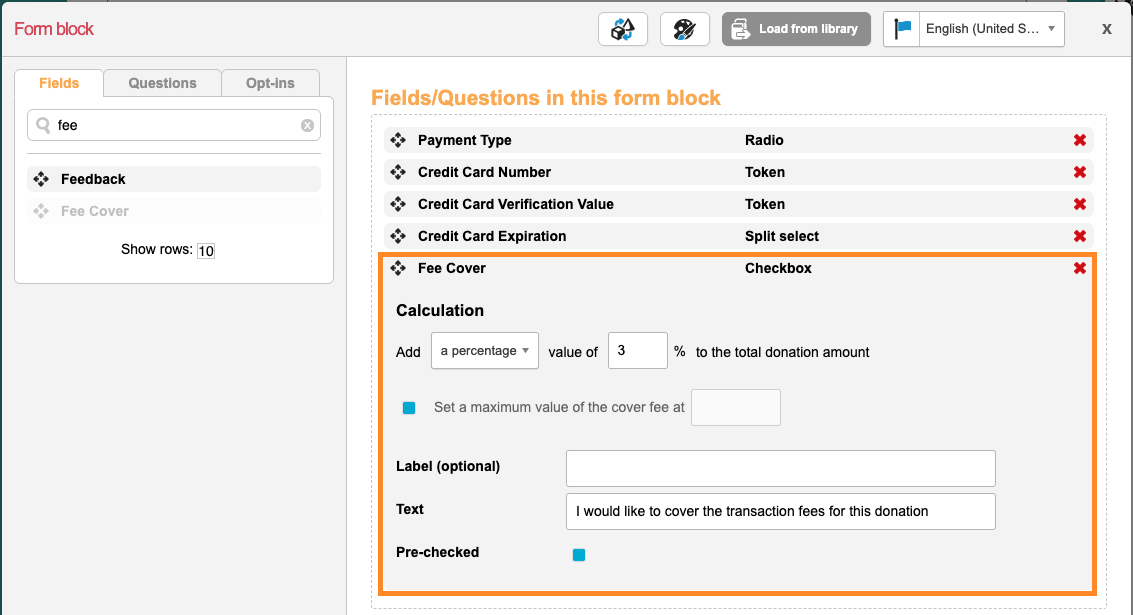This screenshot has width=1133, height=615.
Task: Click Load from library button
Action: pos(796,29)
